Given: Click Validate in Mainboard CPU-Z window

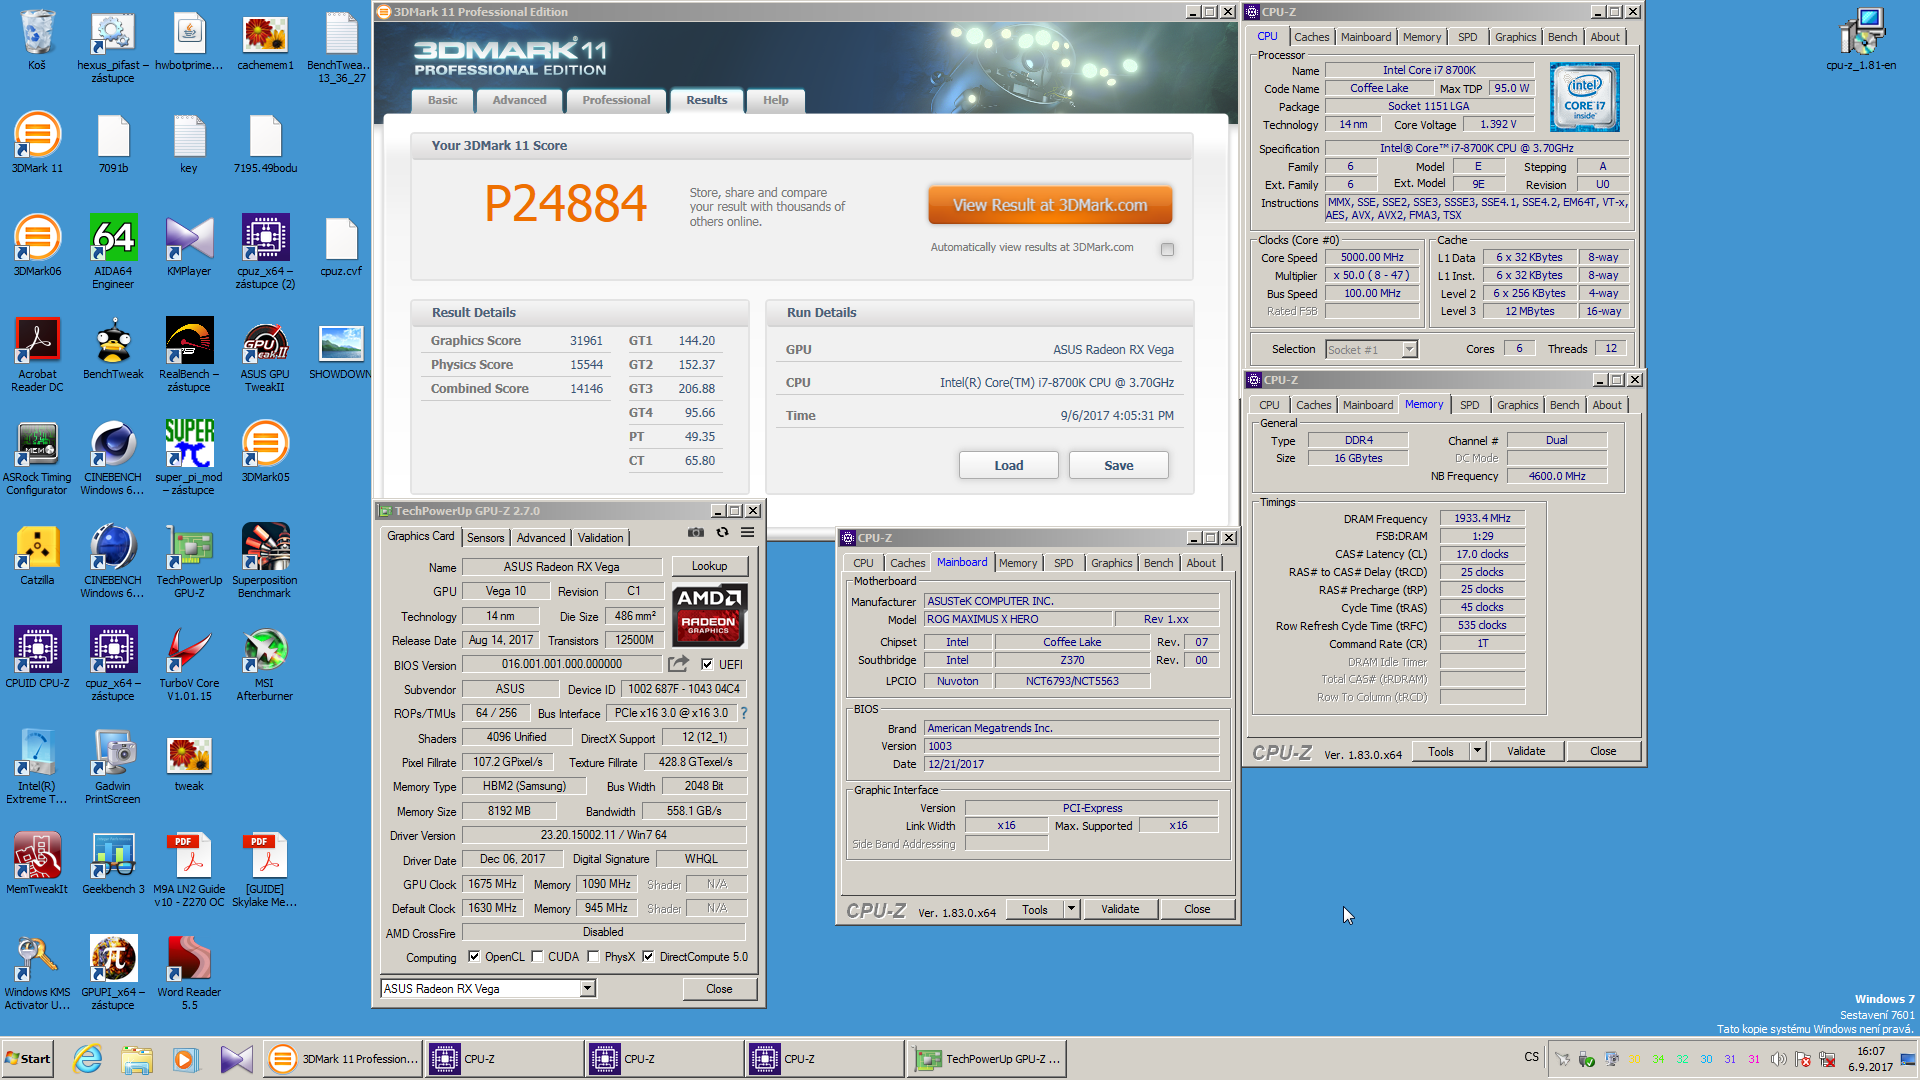Looking at the screenshot, I should [1120, 909].
